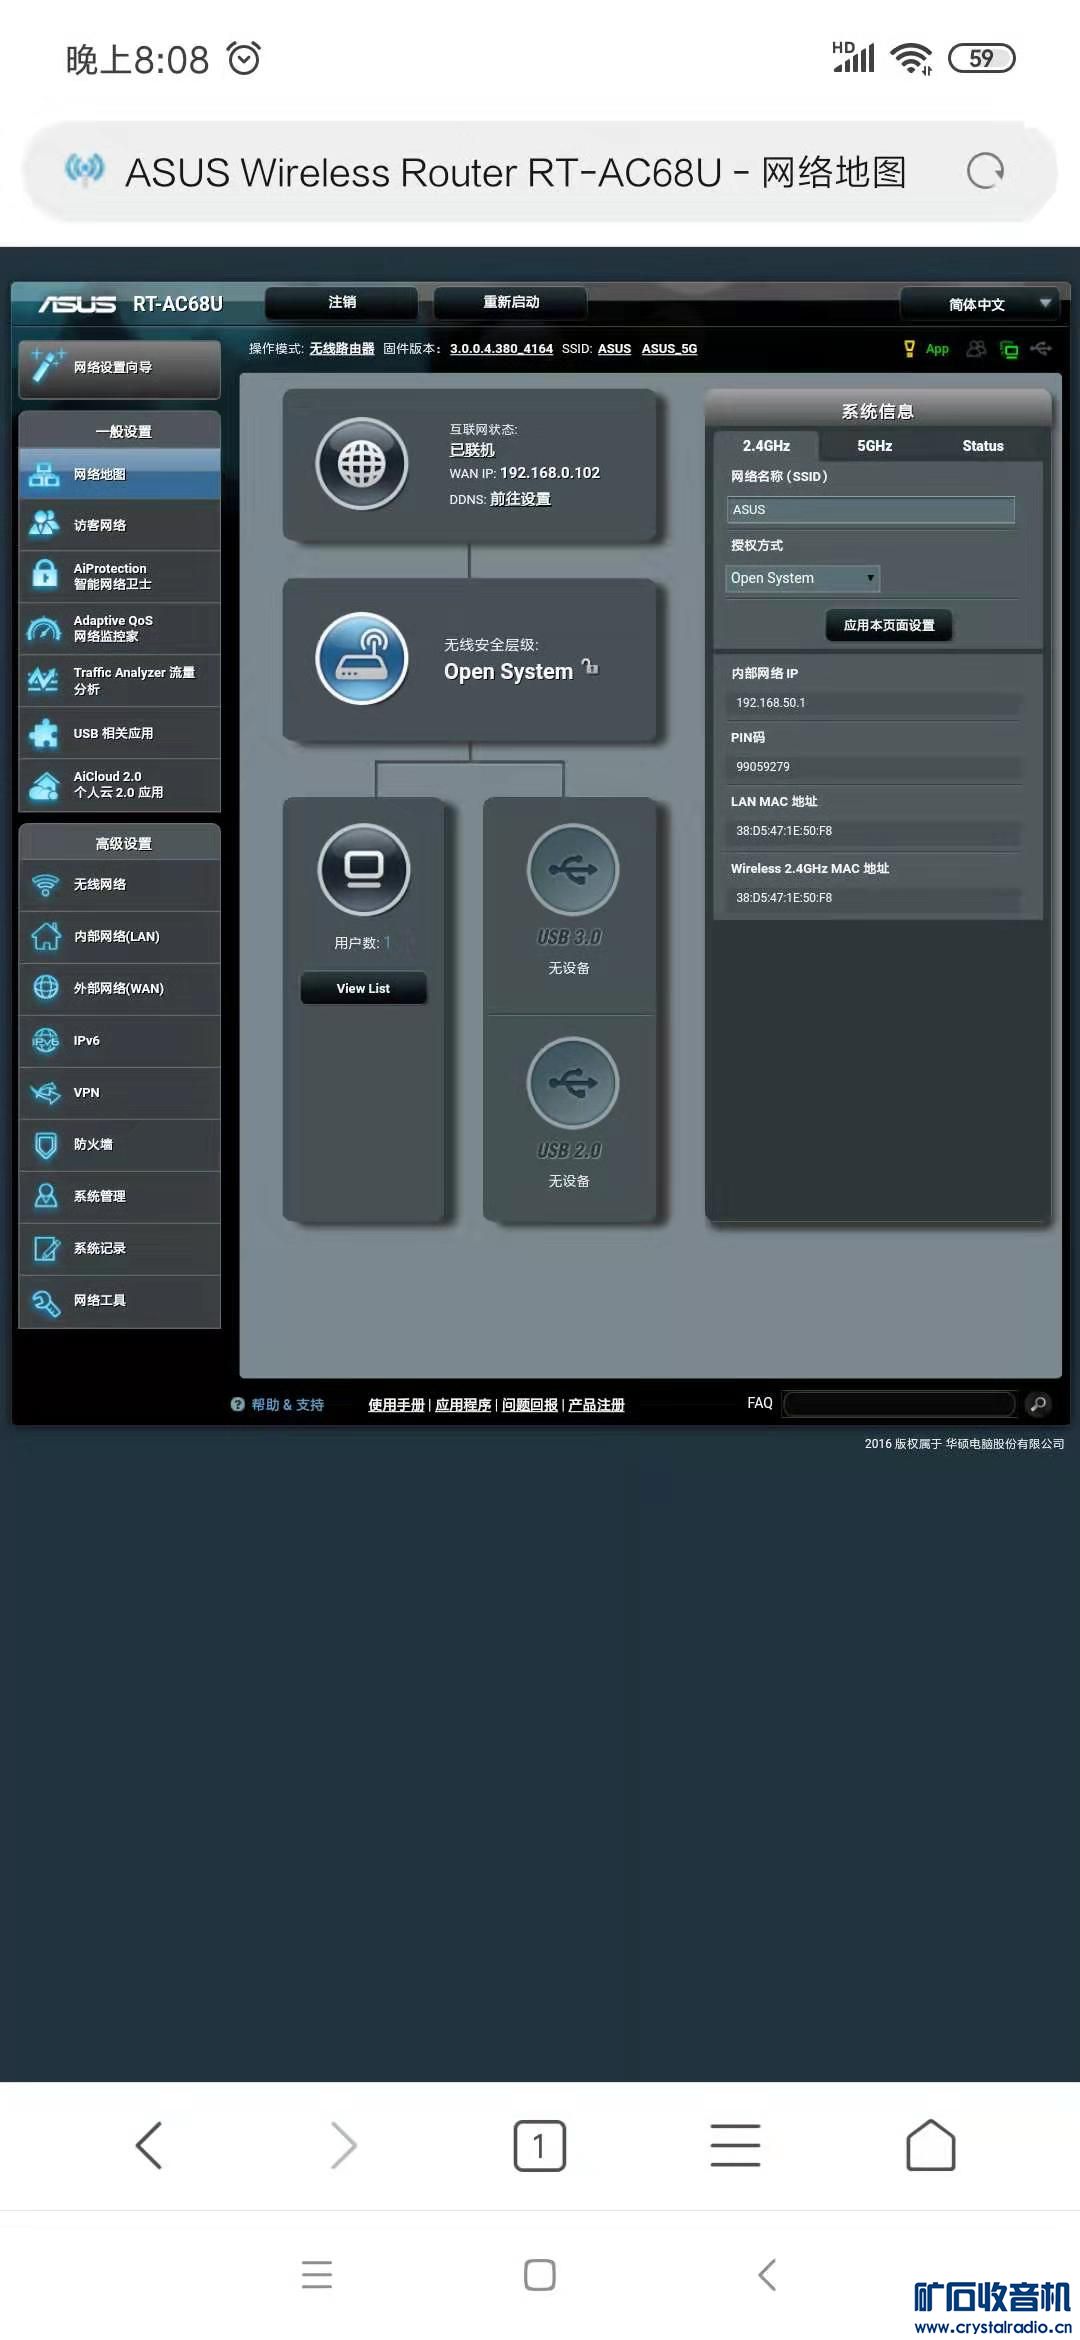Open the 简体中文 language dropdown
This screenshot has width=1080, height=2340.
(979, 304)
